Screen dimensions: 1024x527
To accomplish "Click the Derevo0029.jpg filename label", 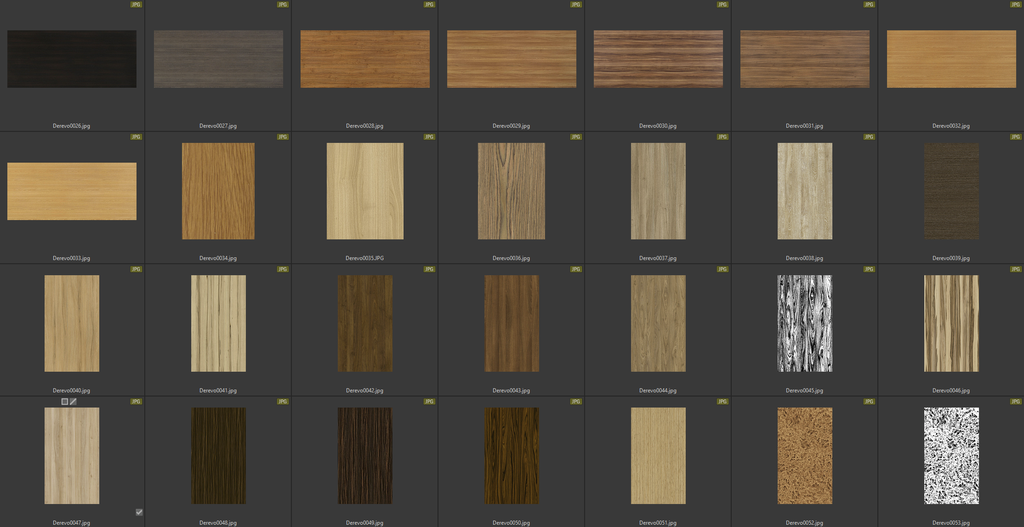I will (x=511, y=126).
